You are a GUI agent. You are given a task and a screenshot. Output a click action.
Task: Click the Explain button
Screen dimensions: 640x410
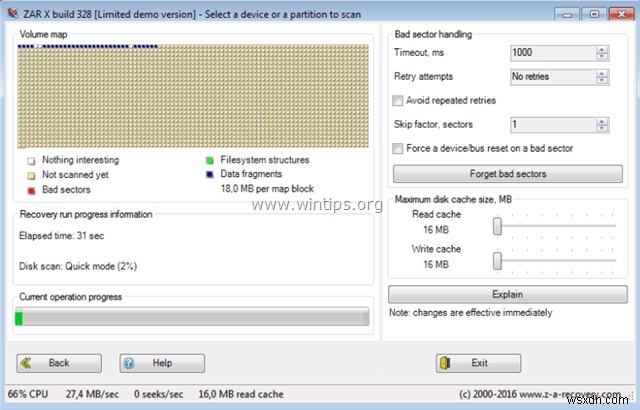(508, 294)
